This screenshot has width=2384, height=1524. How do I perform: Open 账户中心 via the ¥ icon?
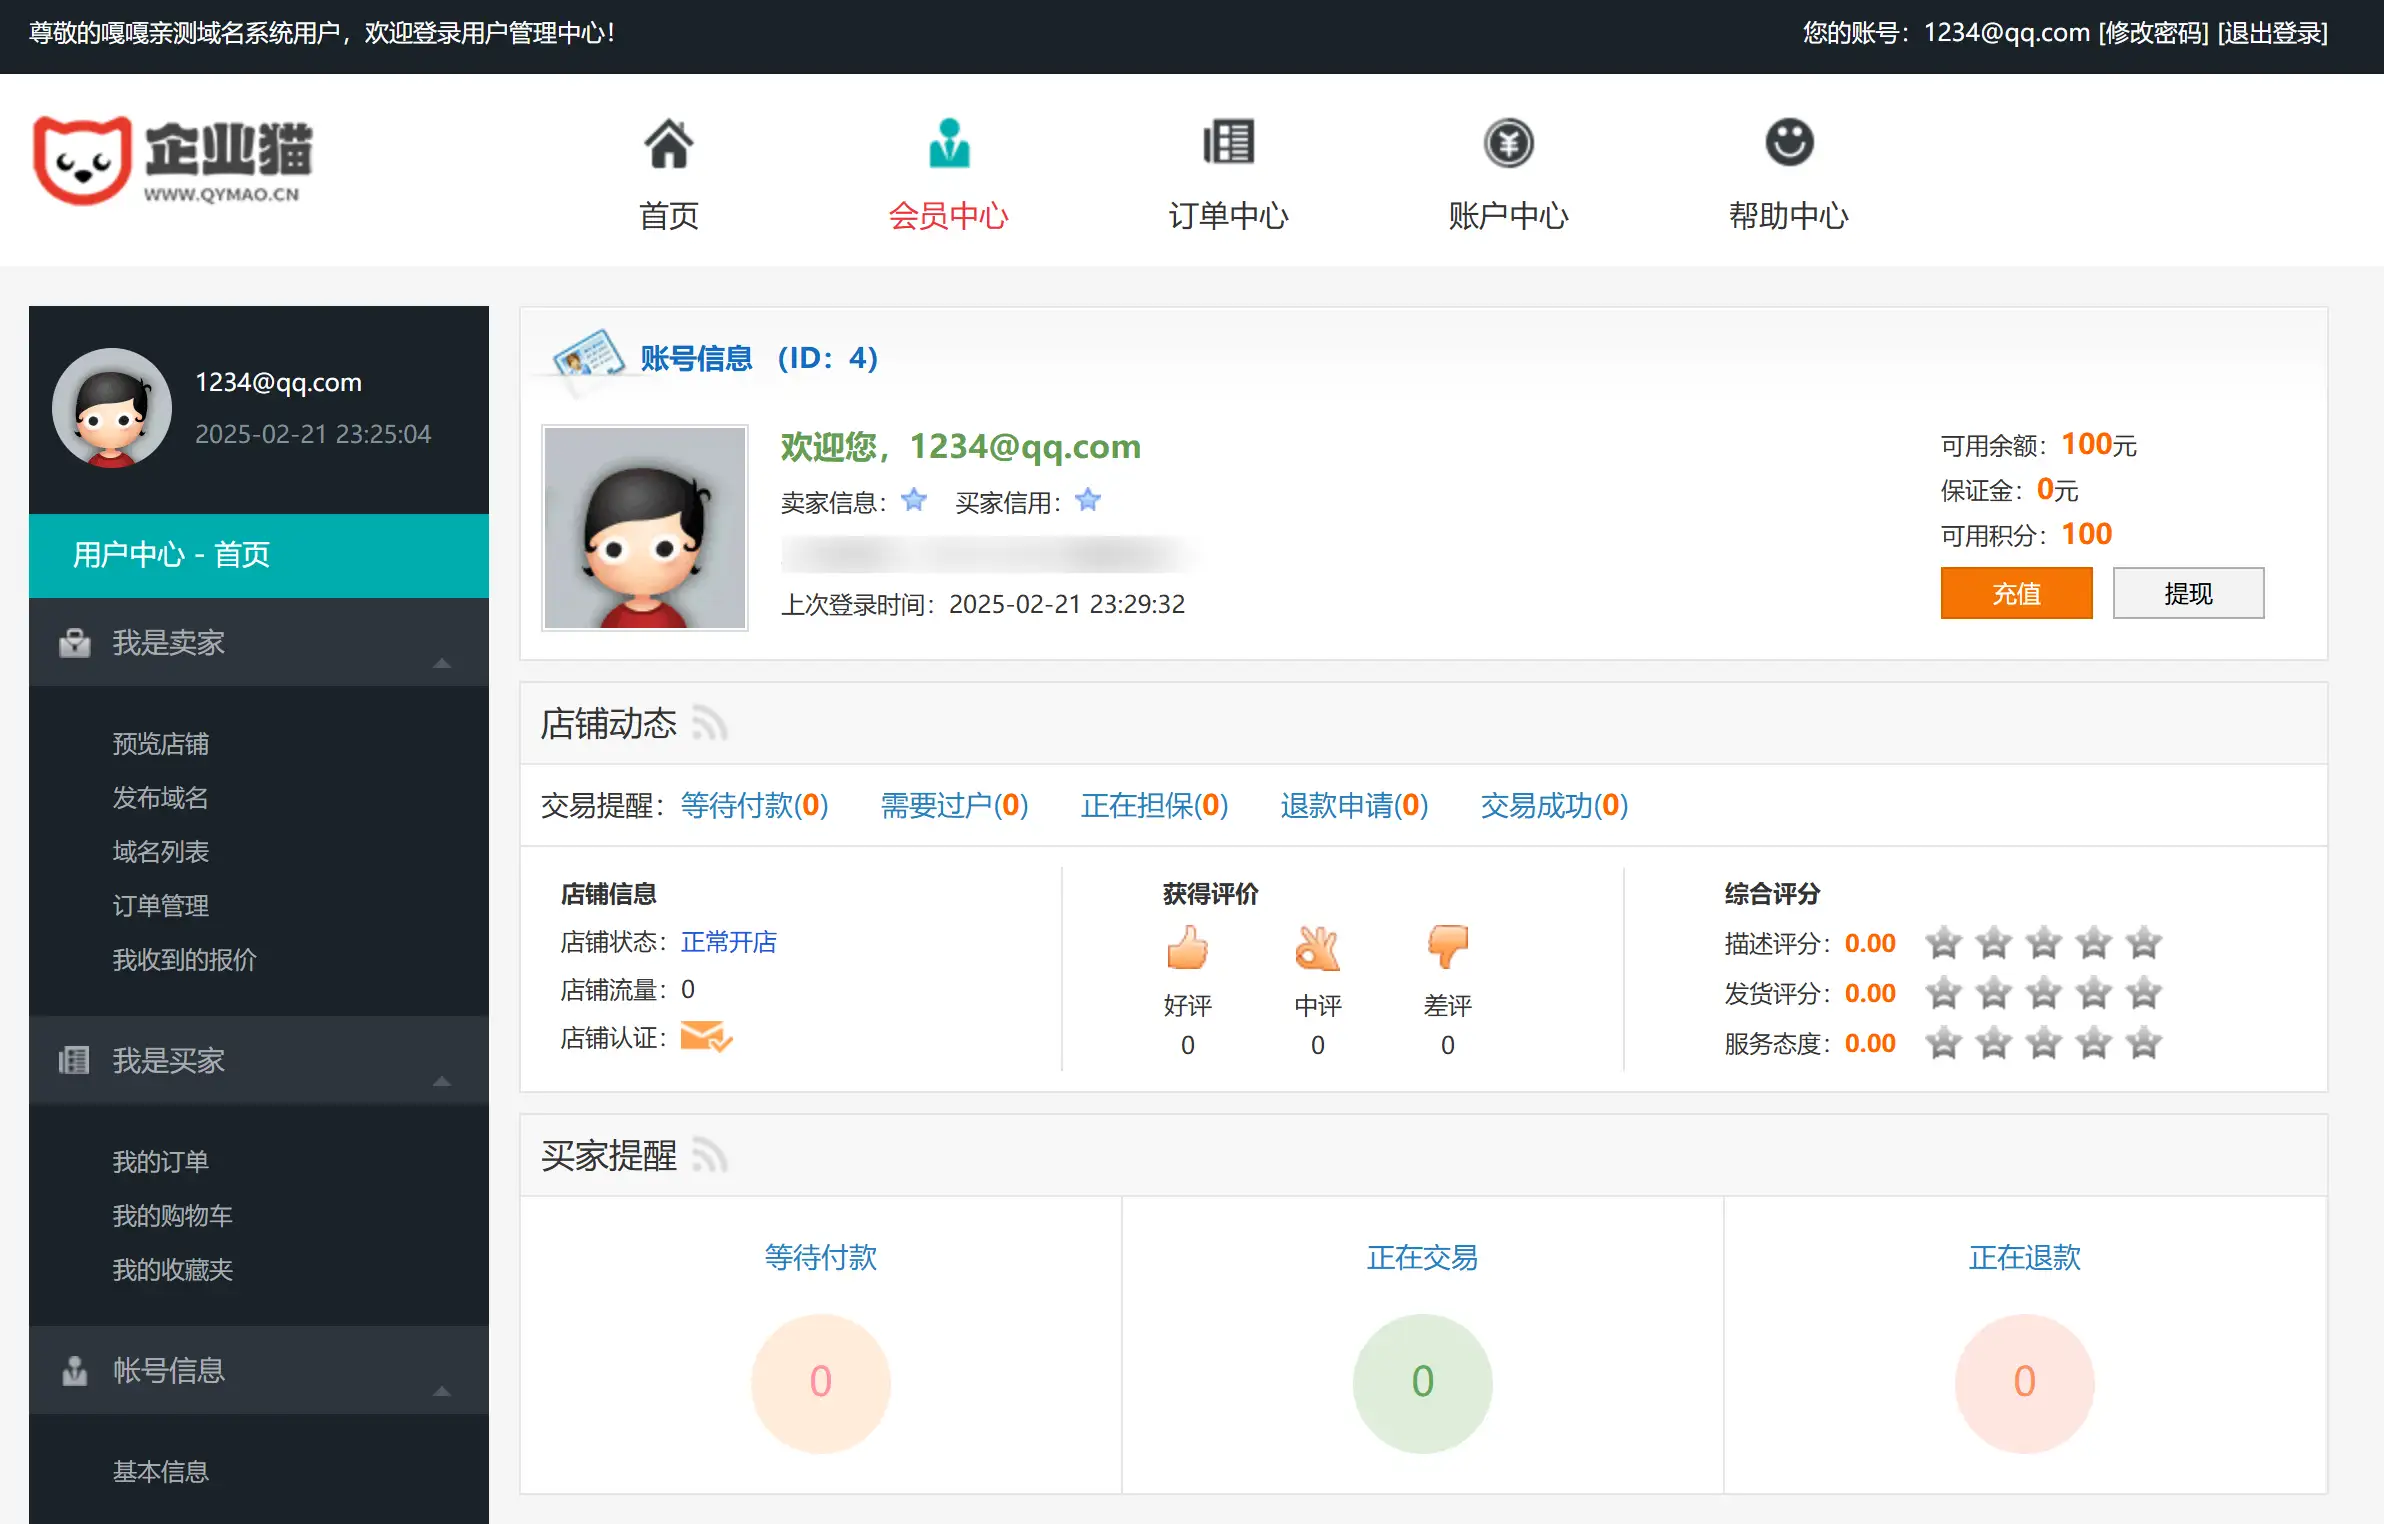pyautogui.click(x=1507, y=143)
